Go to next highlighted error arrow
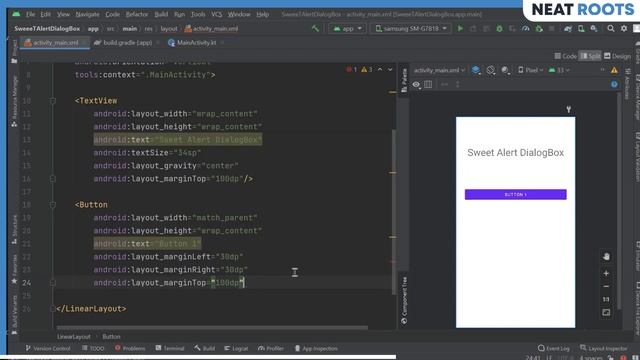This screenshot has height=360, width=640. 390,69
